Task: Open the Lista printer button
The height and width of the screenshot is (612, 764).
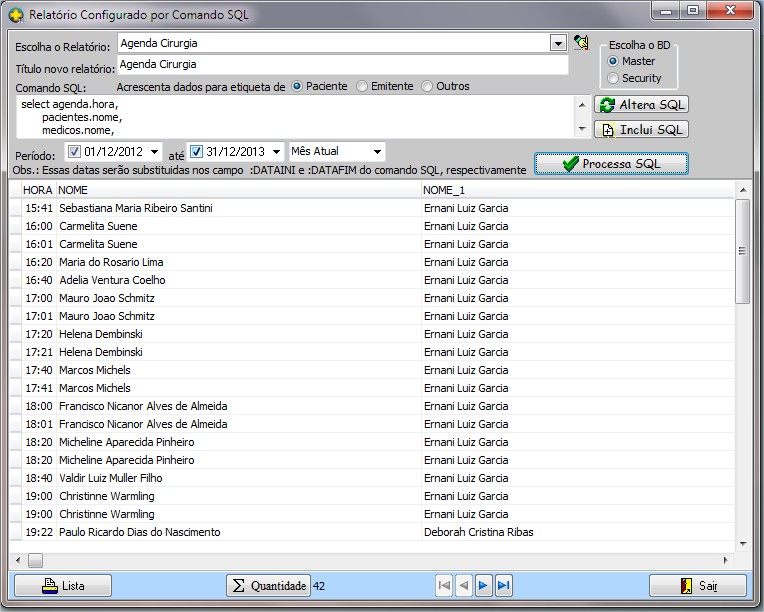Action: pyautogui.click(x=63, y=585)
